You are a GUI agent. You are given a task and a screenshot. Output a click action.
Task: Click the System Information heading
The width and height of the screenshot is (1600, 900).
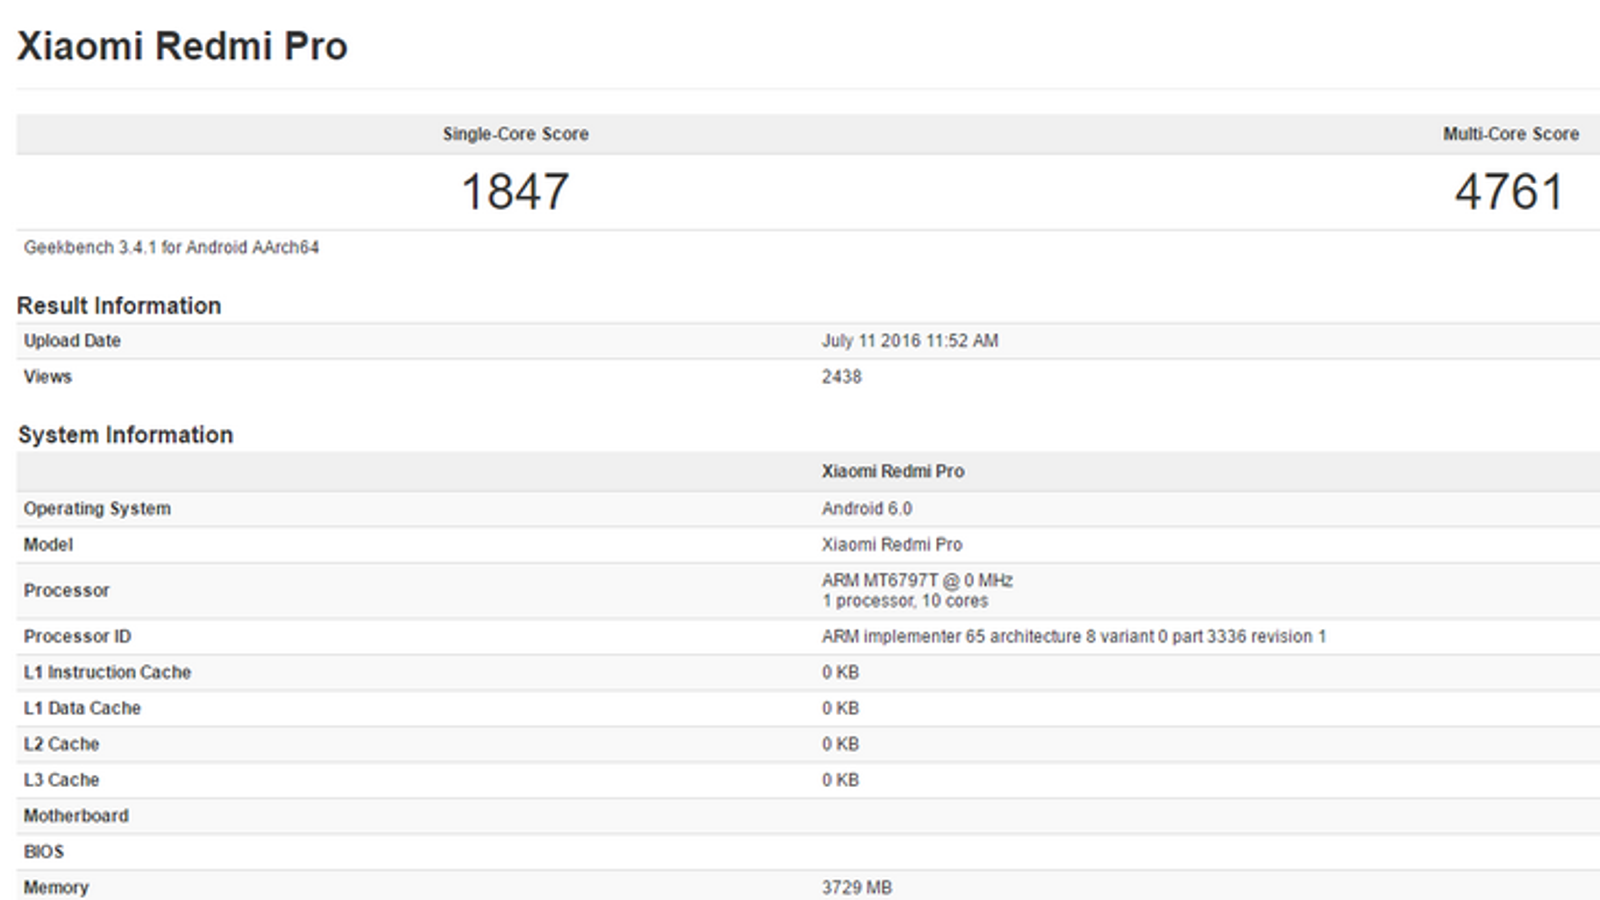[125, 435]
